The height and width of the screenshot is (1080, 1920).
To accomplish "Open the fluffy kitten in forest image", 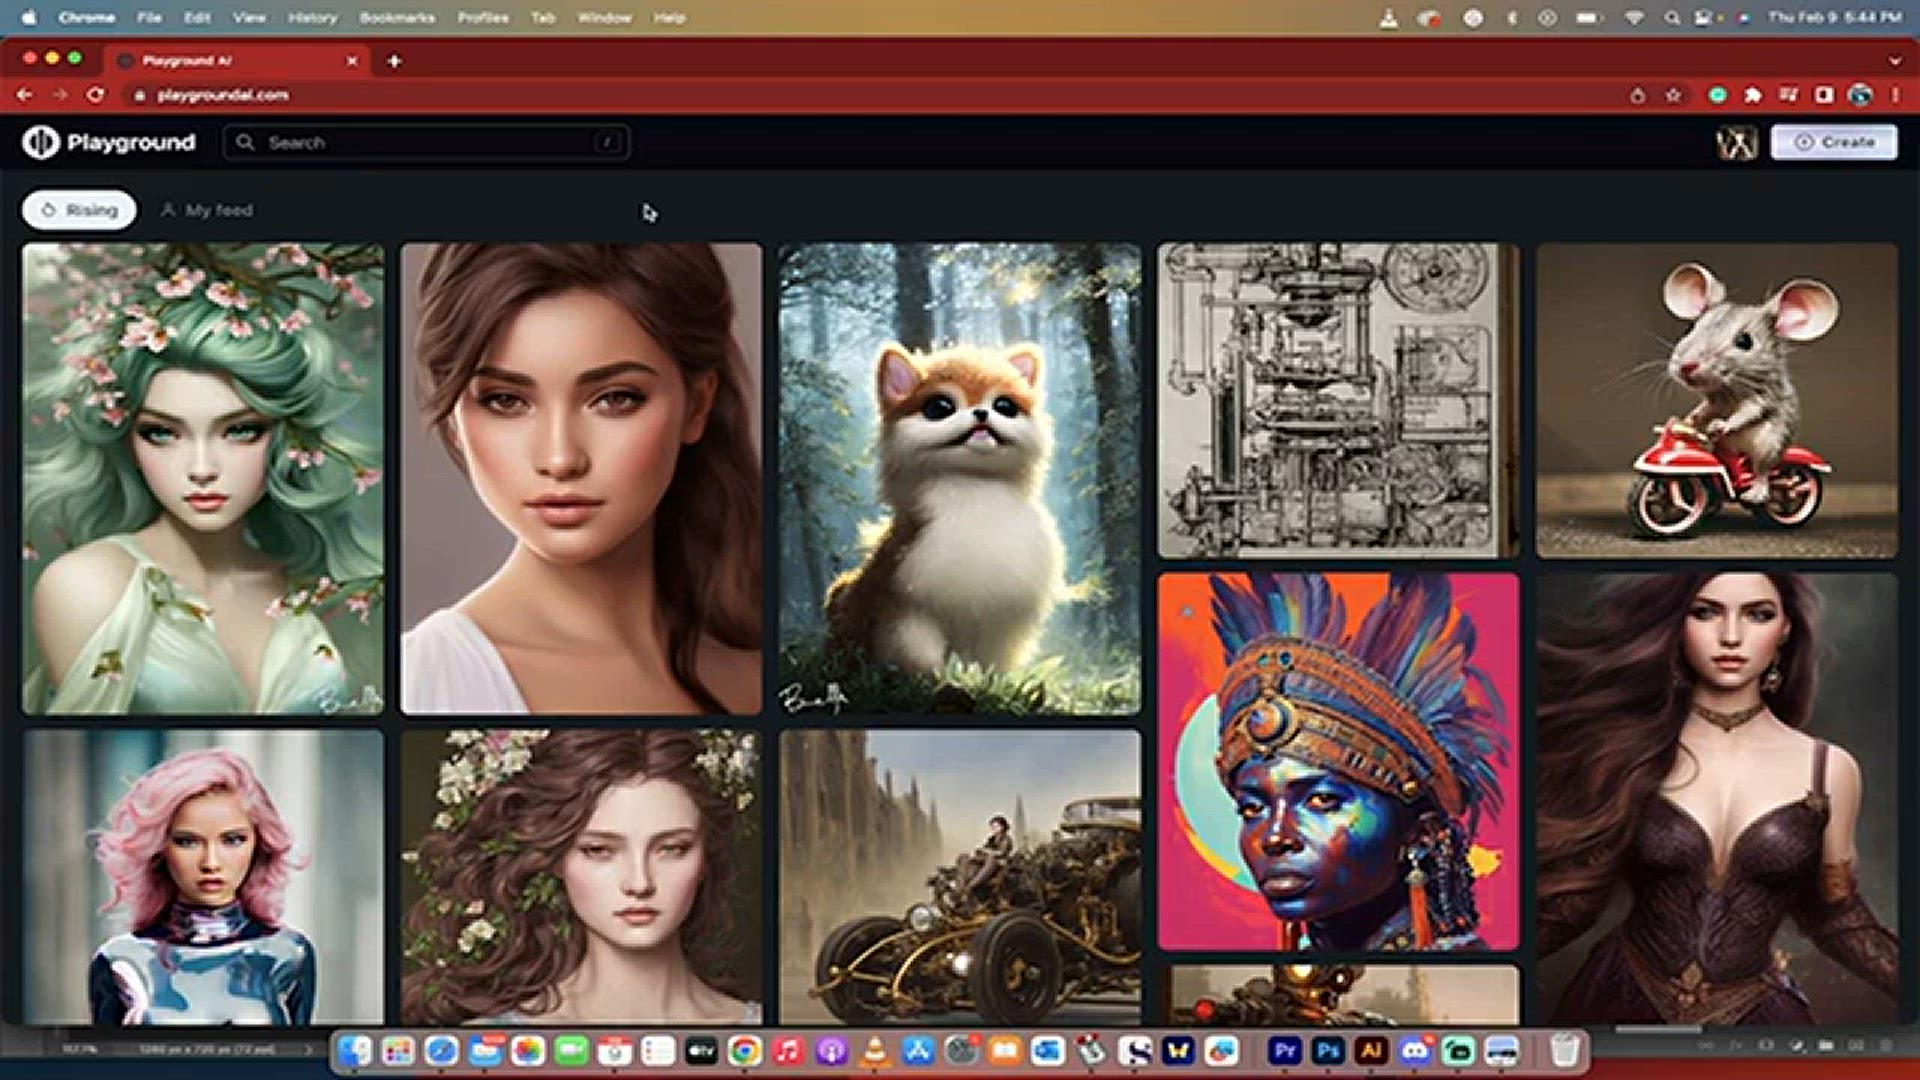I will pos(960,479).
